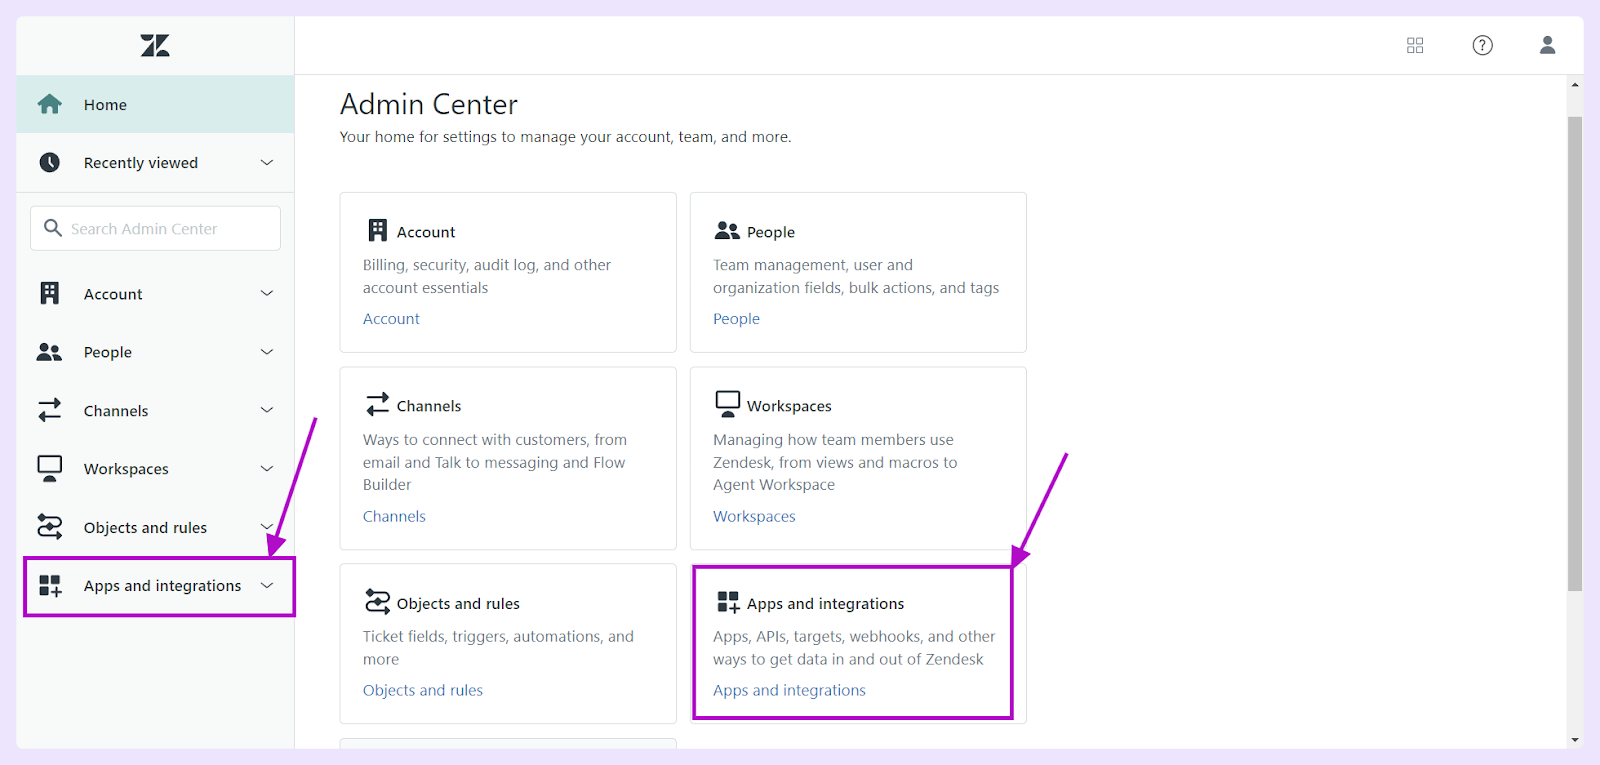Screen dimensions: 1600x765
Task: Click the scrollbar down arrow
Action: tap(1575, 740)
